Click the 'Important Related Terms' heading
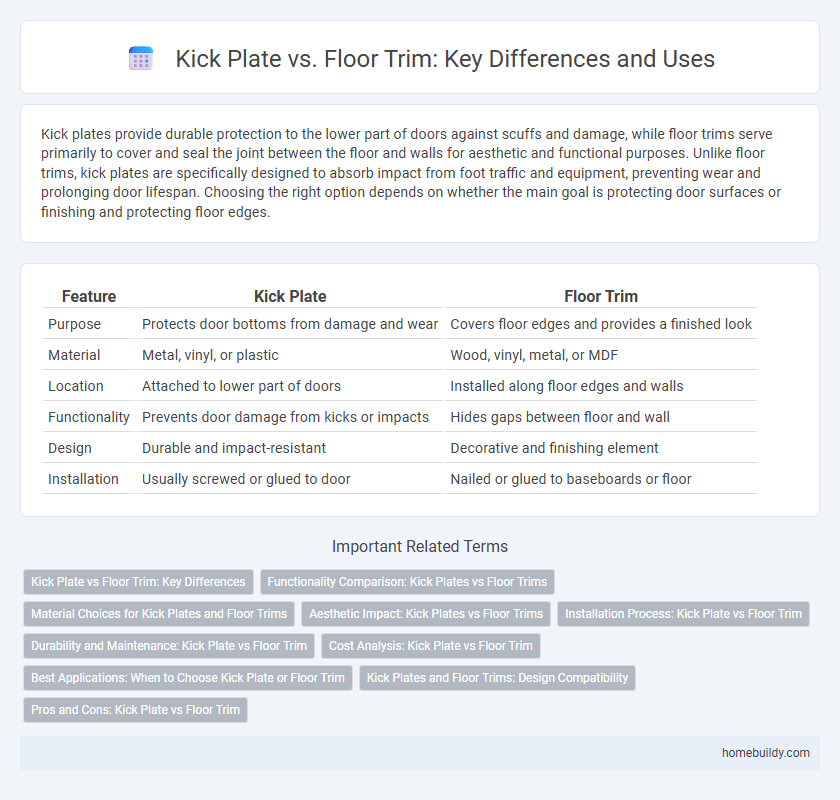This screenshot has height=800, width=840. tap(420, 546)
